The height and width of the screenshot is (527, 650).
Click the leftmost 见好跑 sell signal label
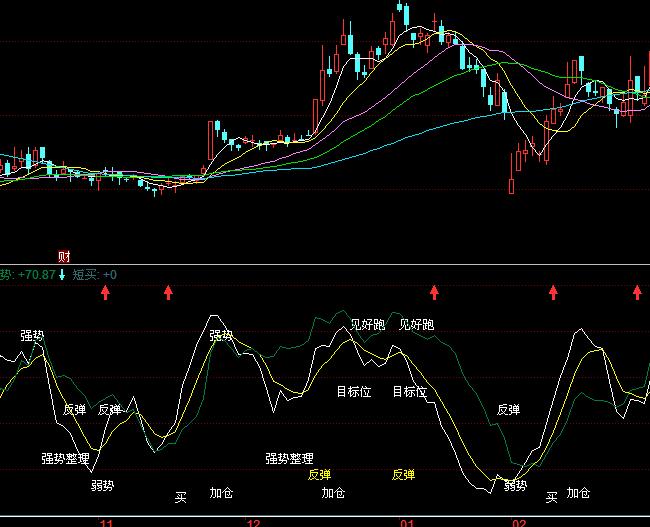[367, 324]
